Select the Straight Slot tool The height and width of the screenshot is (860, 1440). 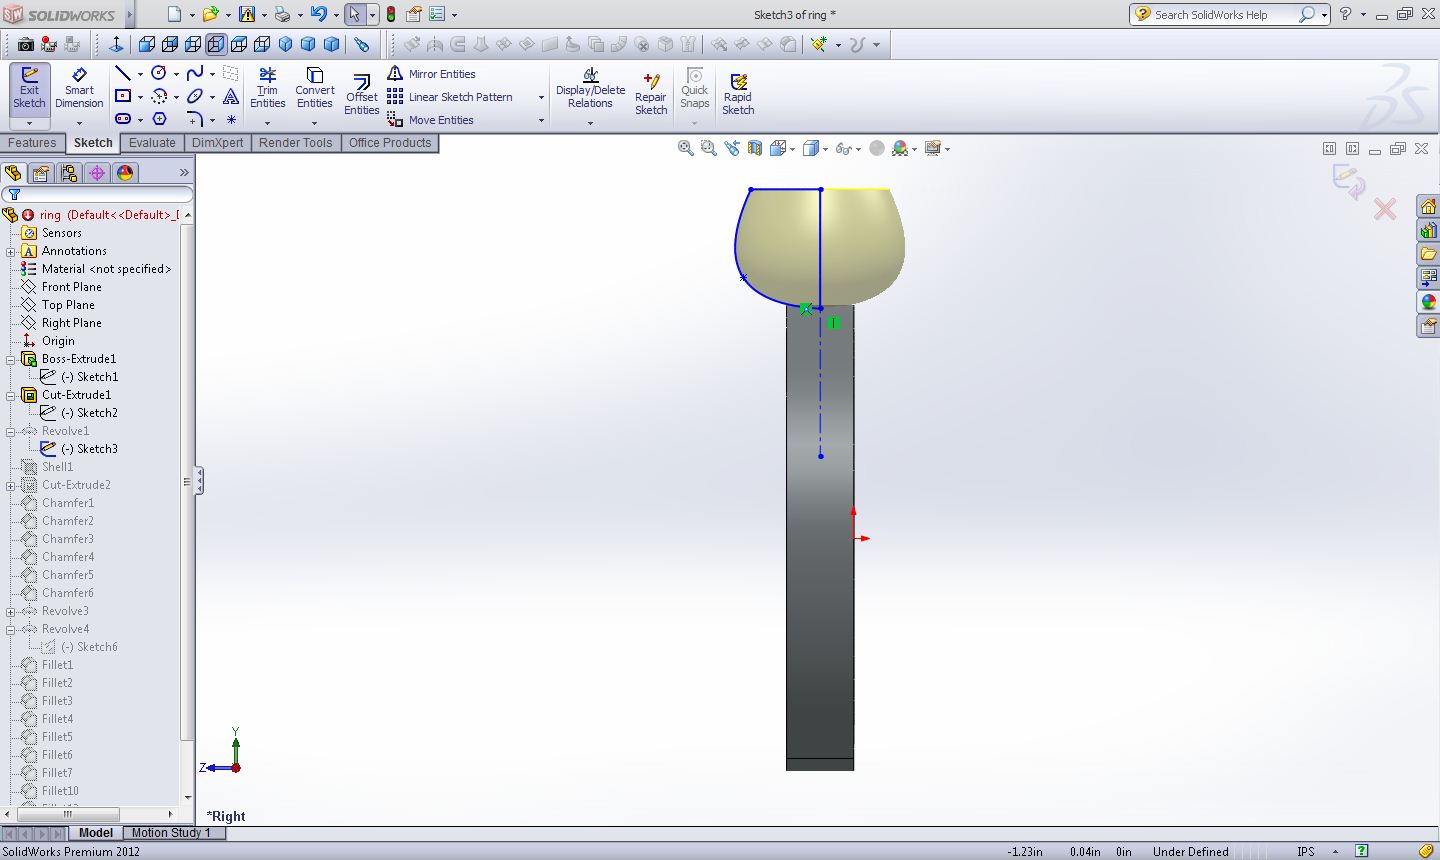[123, 119]
